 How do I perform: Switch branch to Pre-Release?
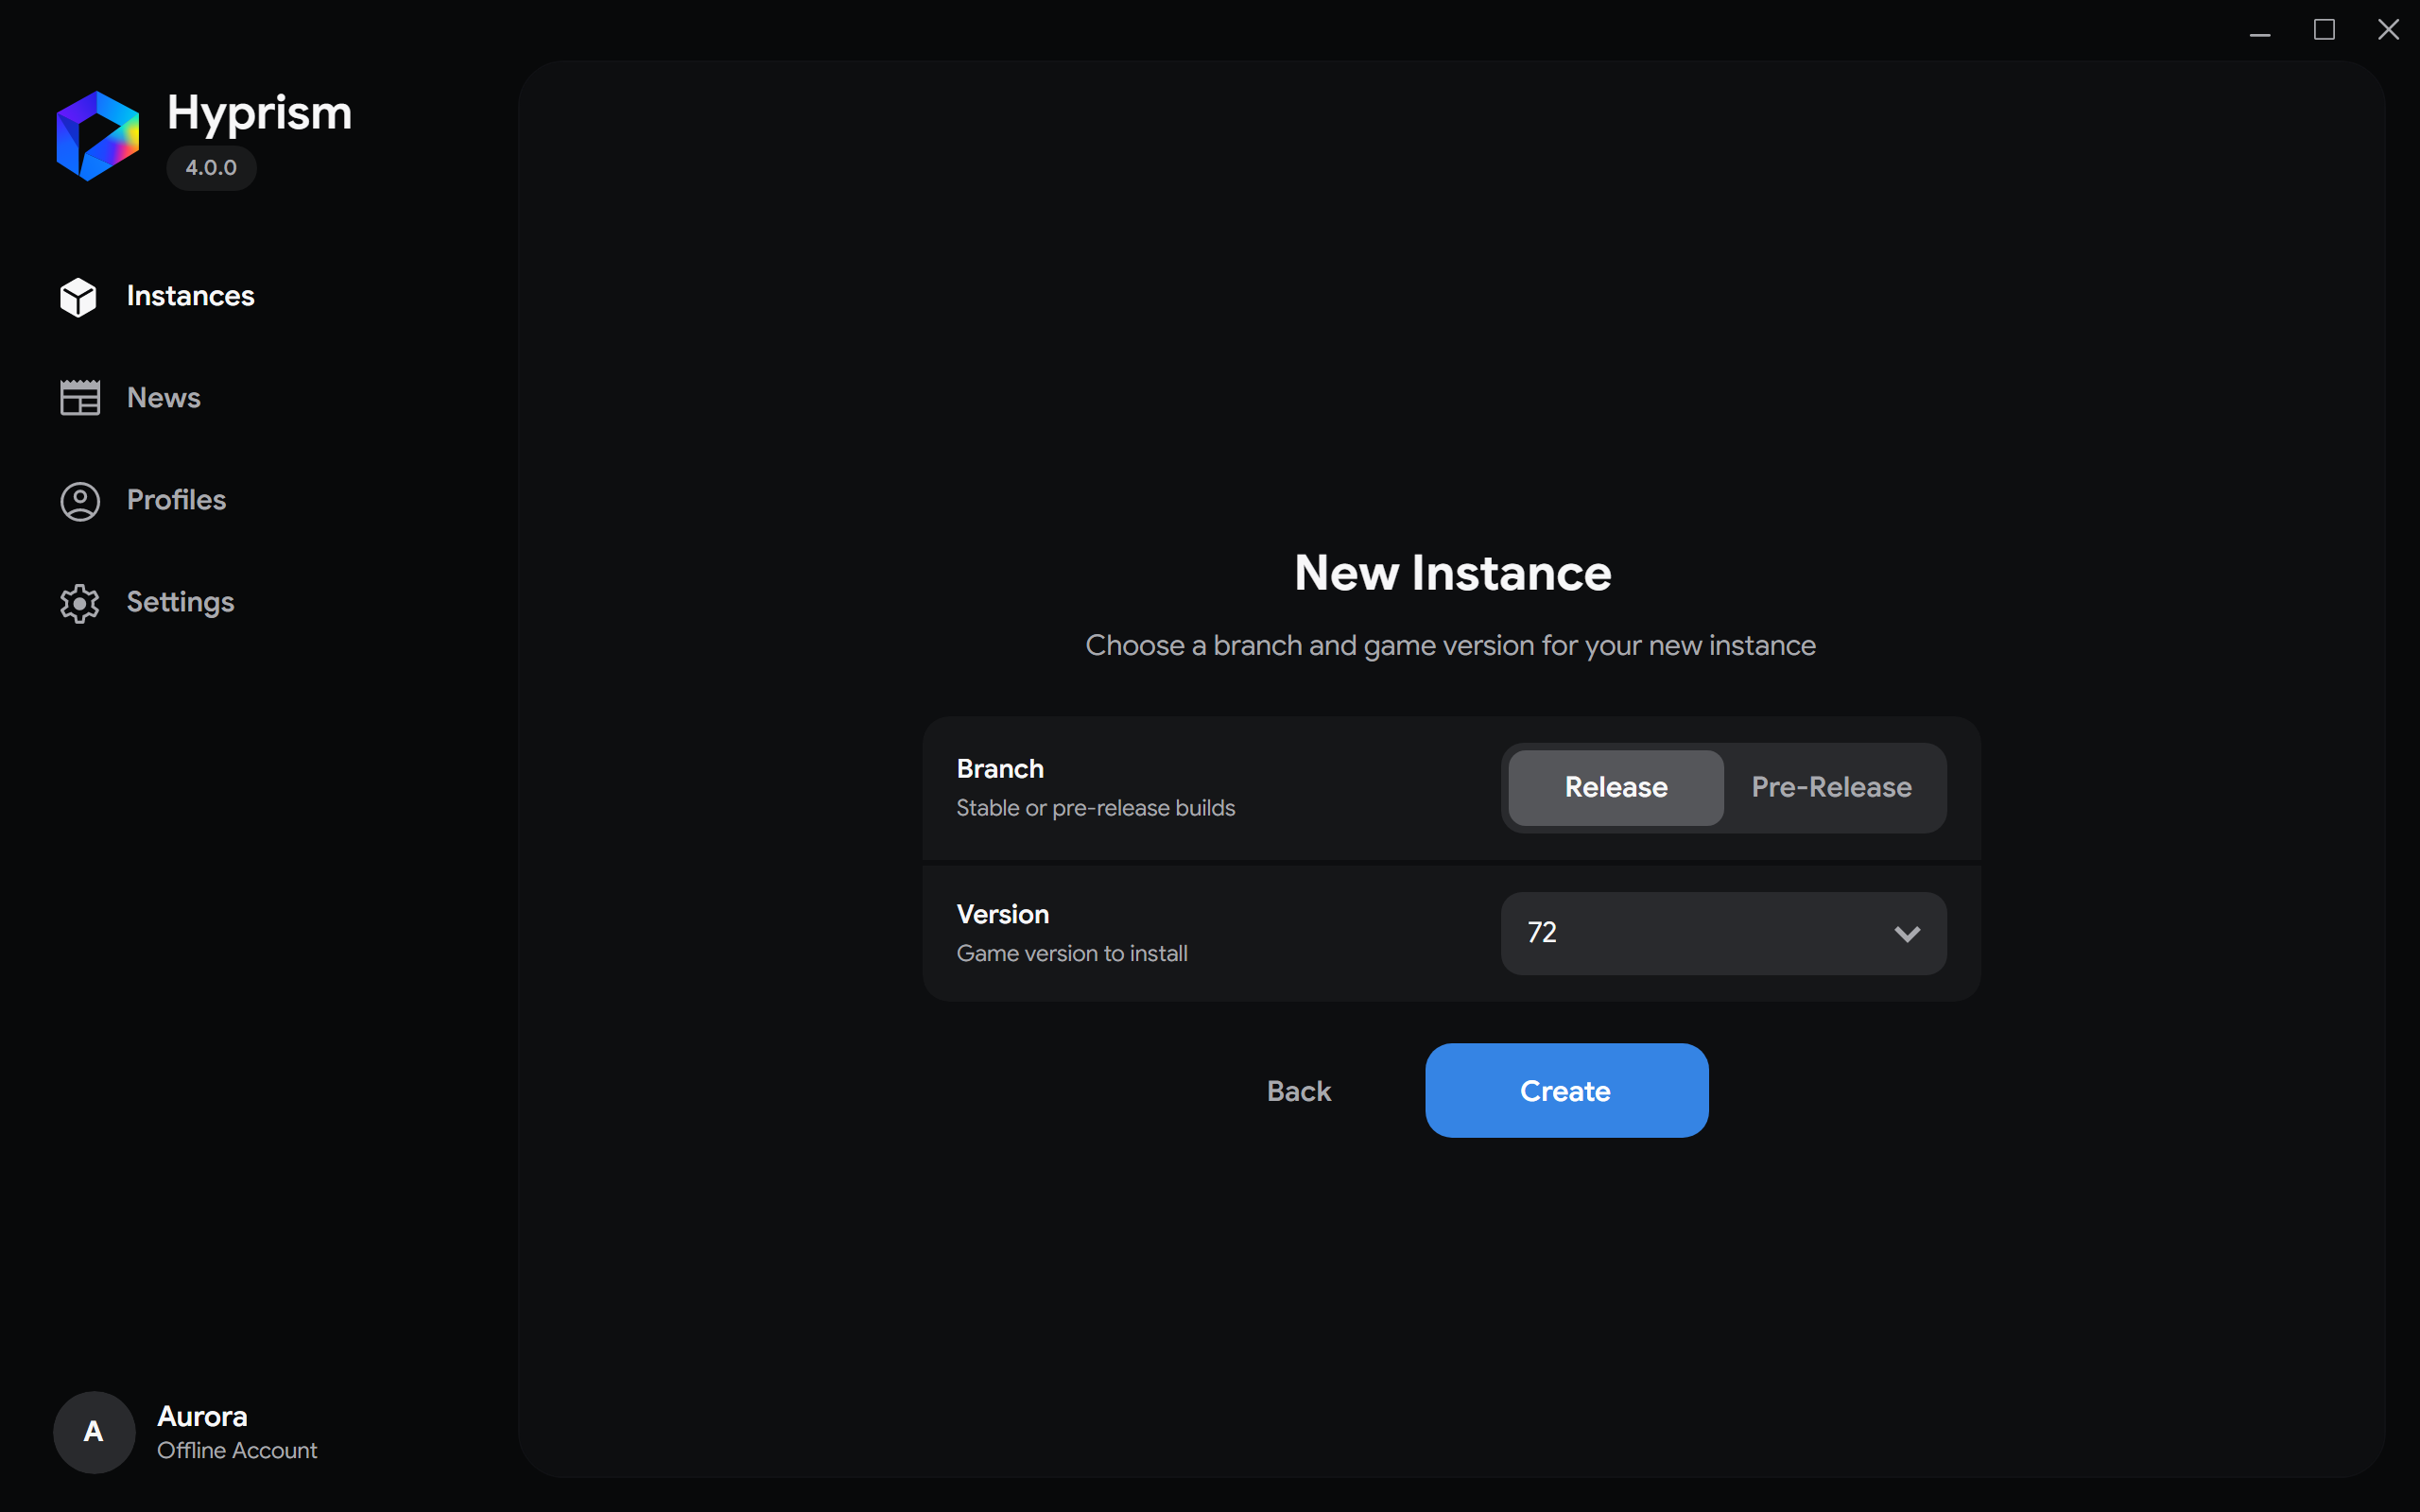[1831, 788]
